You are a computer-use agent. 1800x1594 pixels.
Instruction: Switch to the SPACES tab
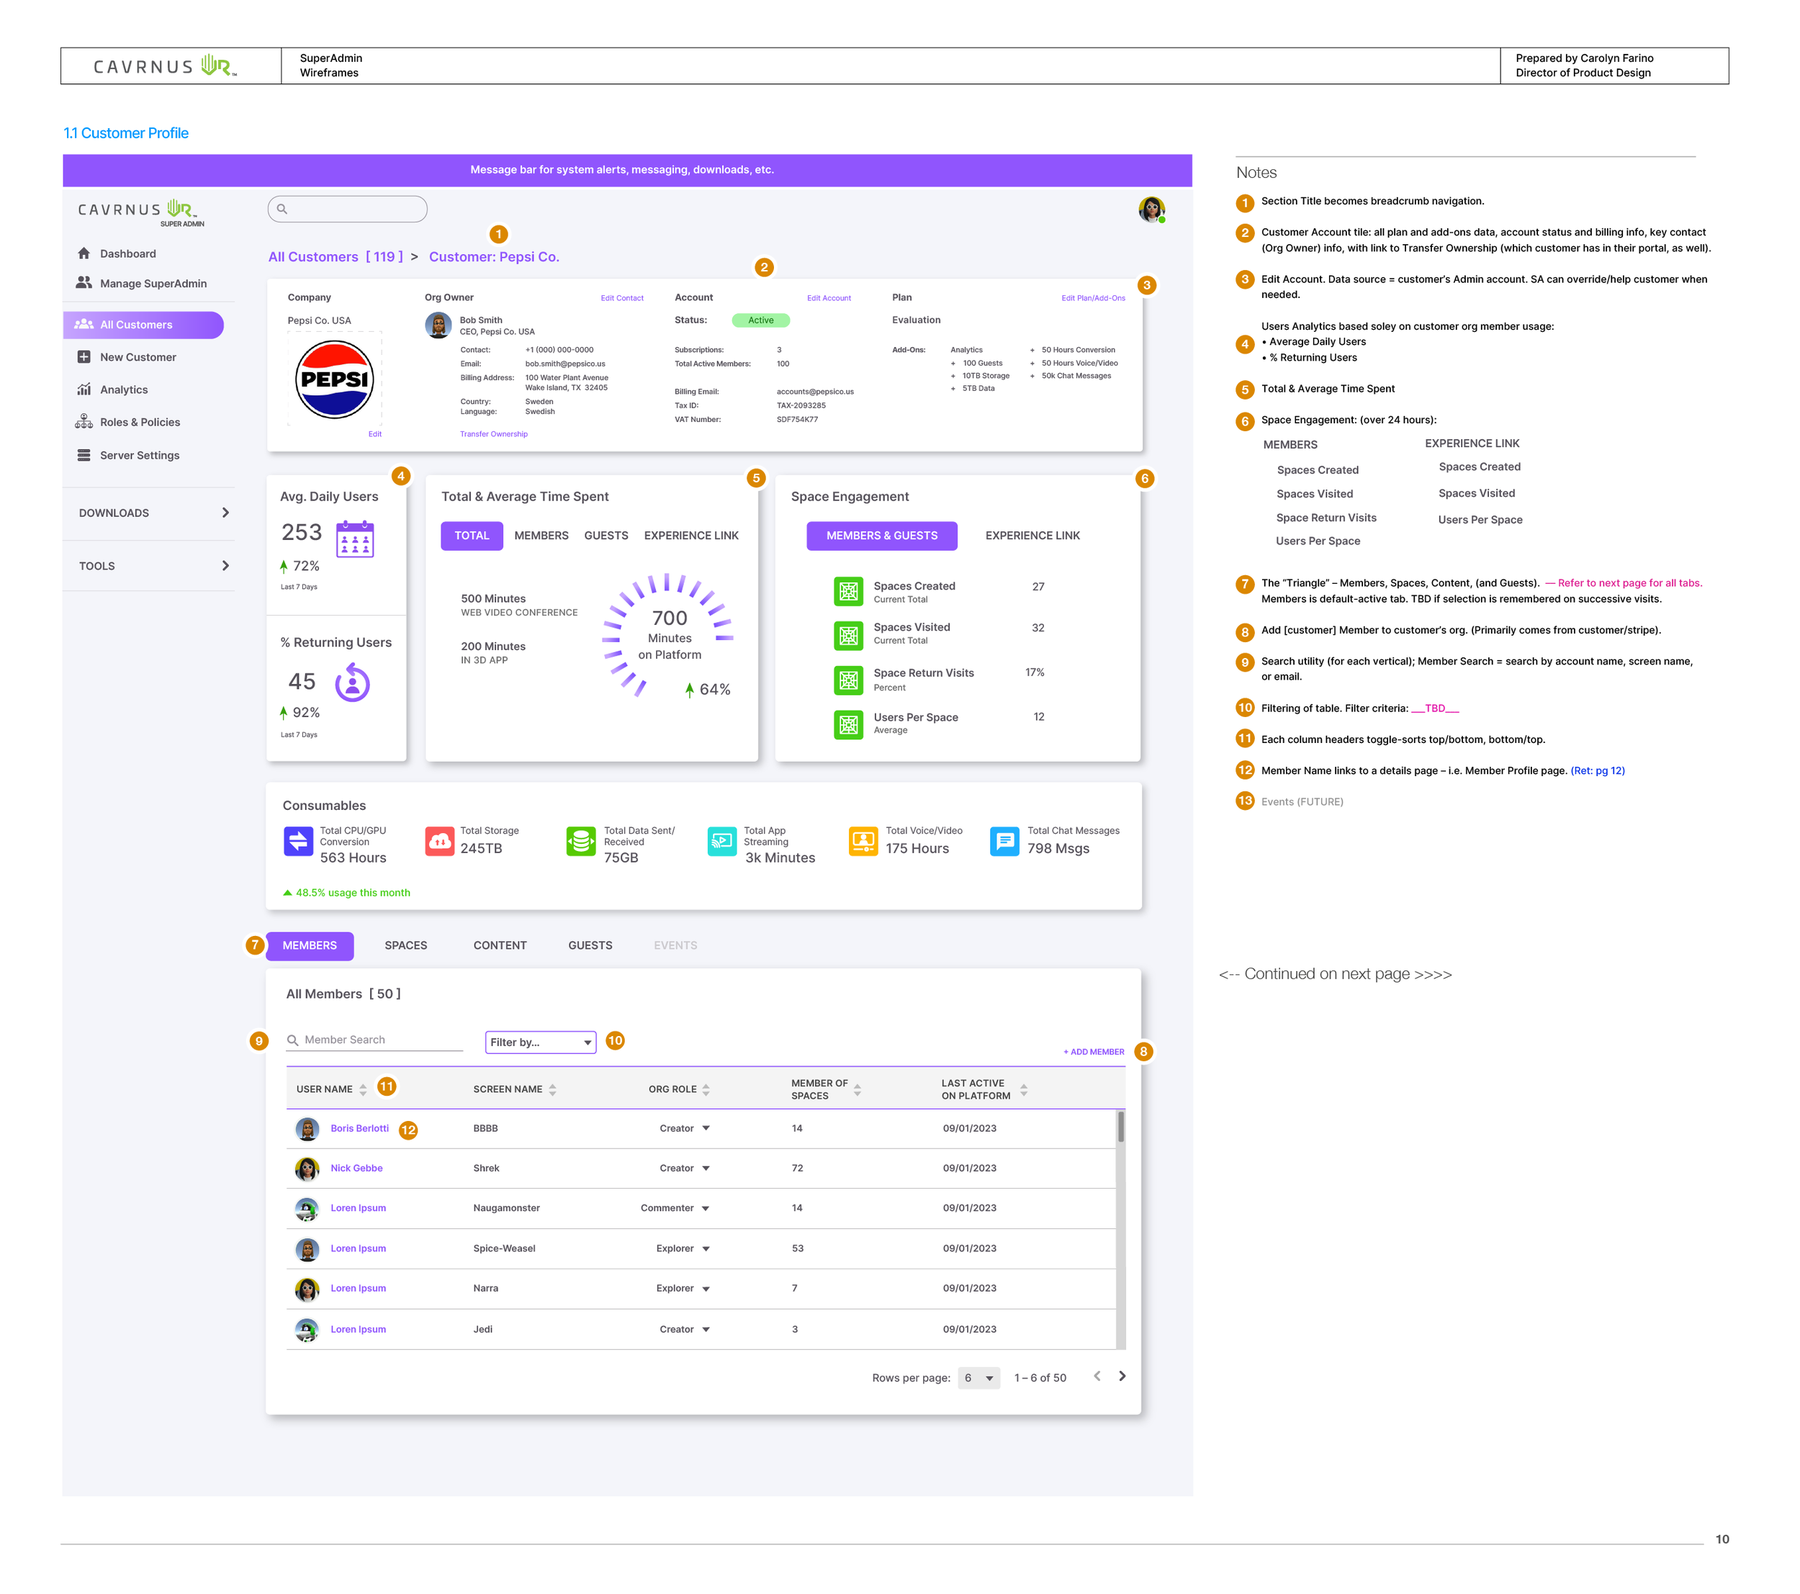405,945
